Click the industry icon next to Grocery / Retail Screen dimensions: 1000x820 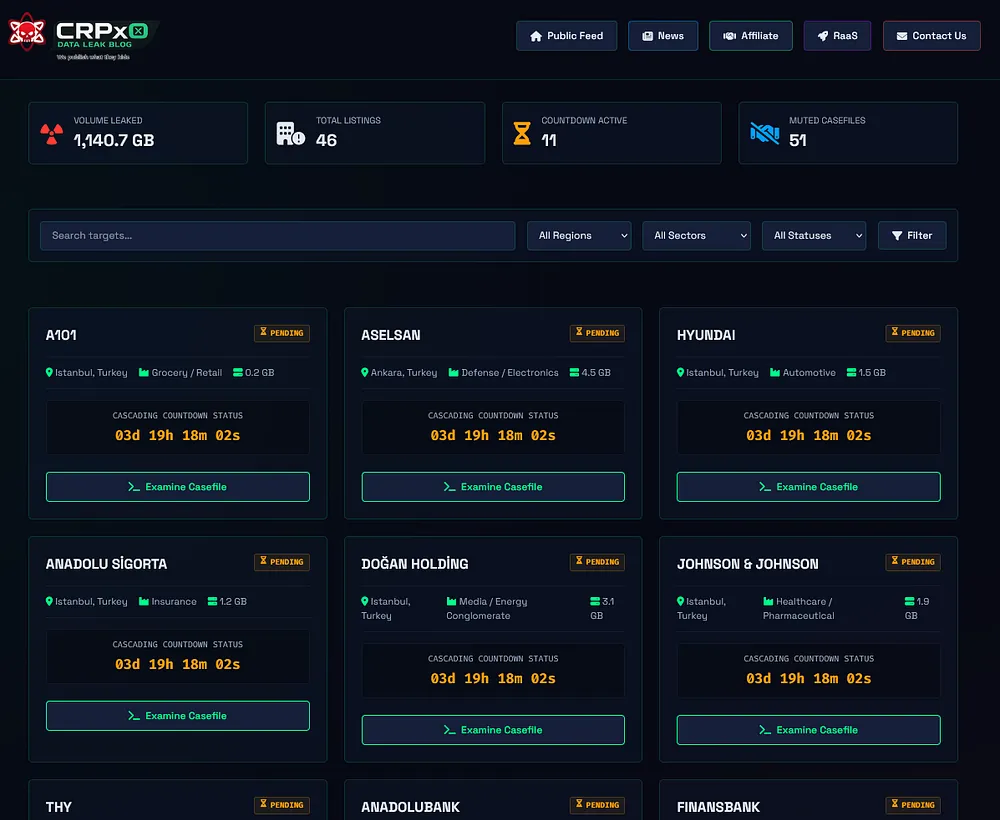143,372
